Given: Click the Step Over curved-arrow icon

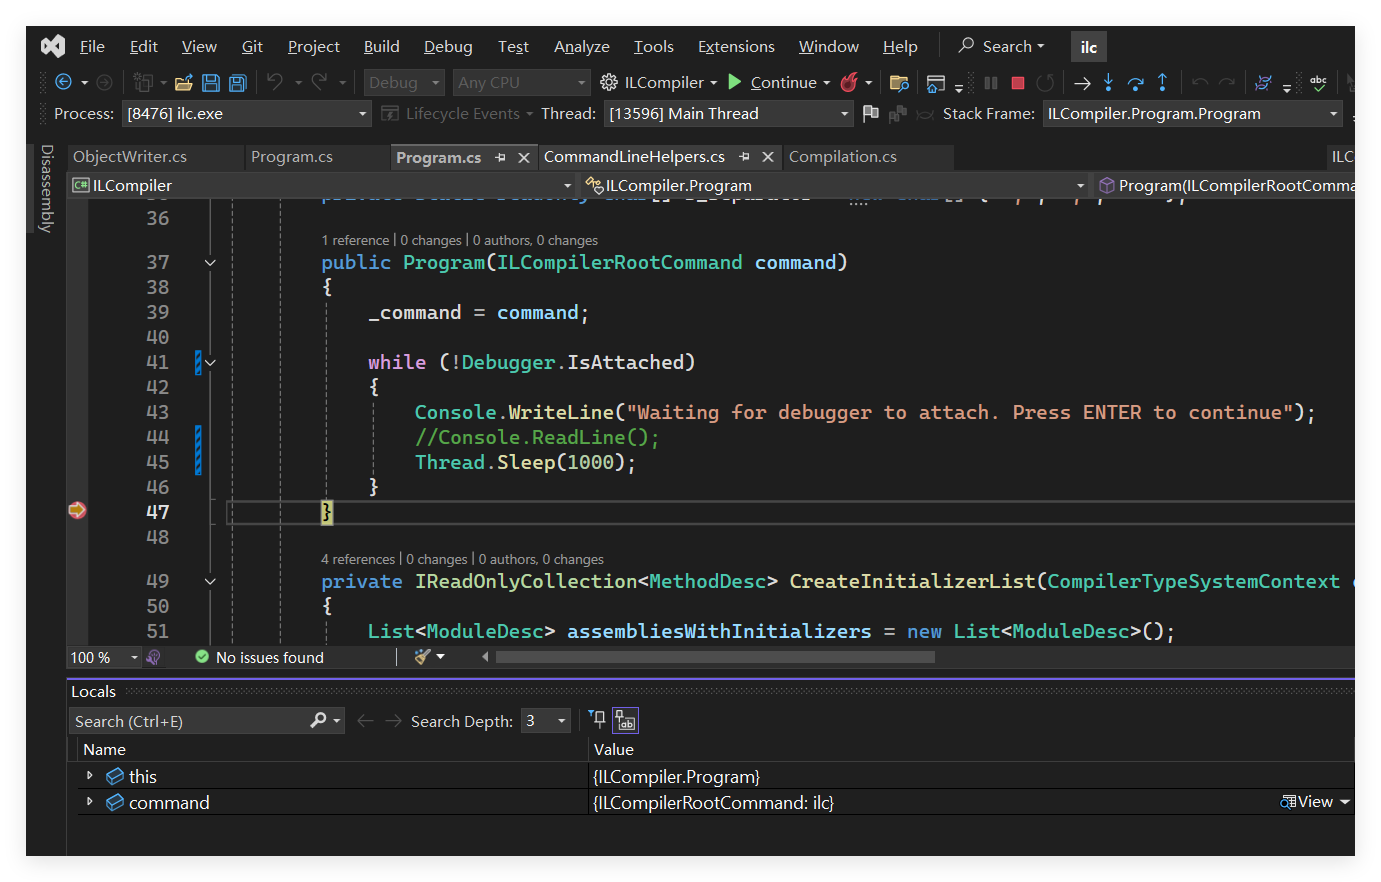Looking at the screenshot, I should (x=1135, y=83).
